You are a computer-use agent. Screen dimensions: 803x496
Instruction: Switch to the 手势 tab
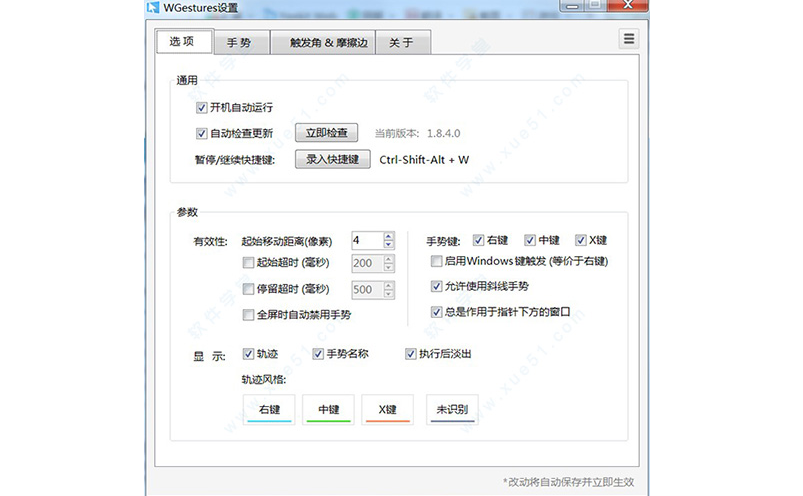pos(241,42)
